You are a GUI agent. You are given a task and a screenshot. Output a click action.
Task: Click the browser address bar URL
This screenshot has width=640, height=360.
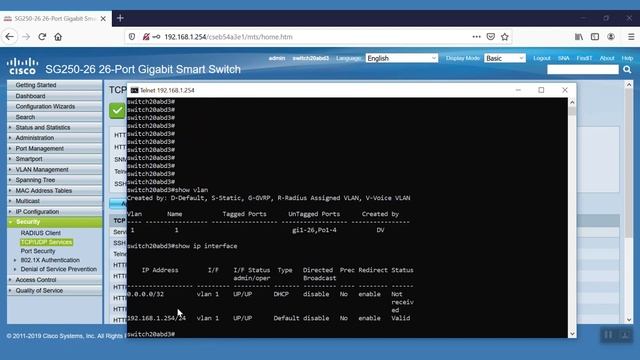coord(228,37)
